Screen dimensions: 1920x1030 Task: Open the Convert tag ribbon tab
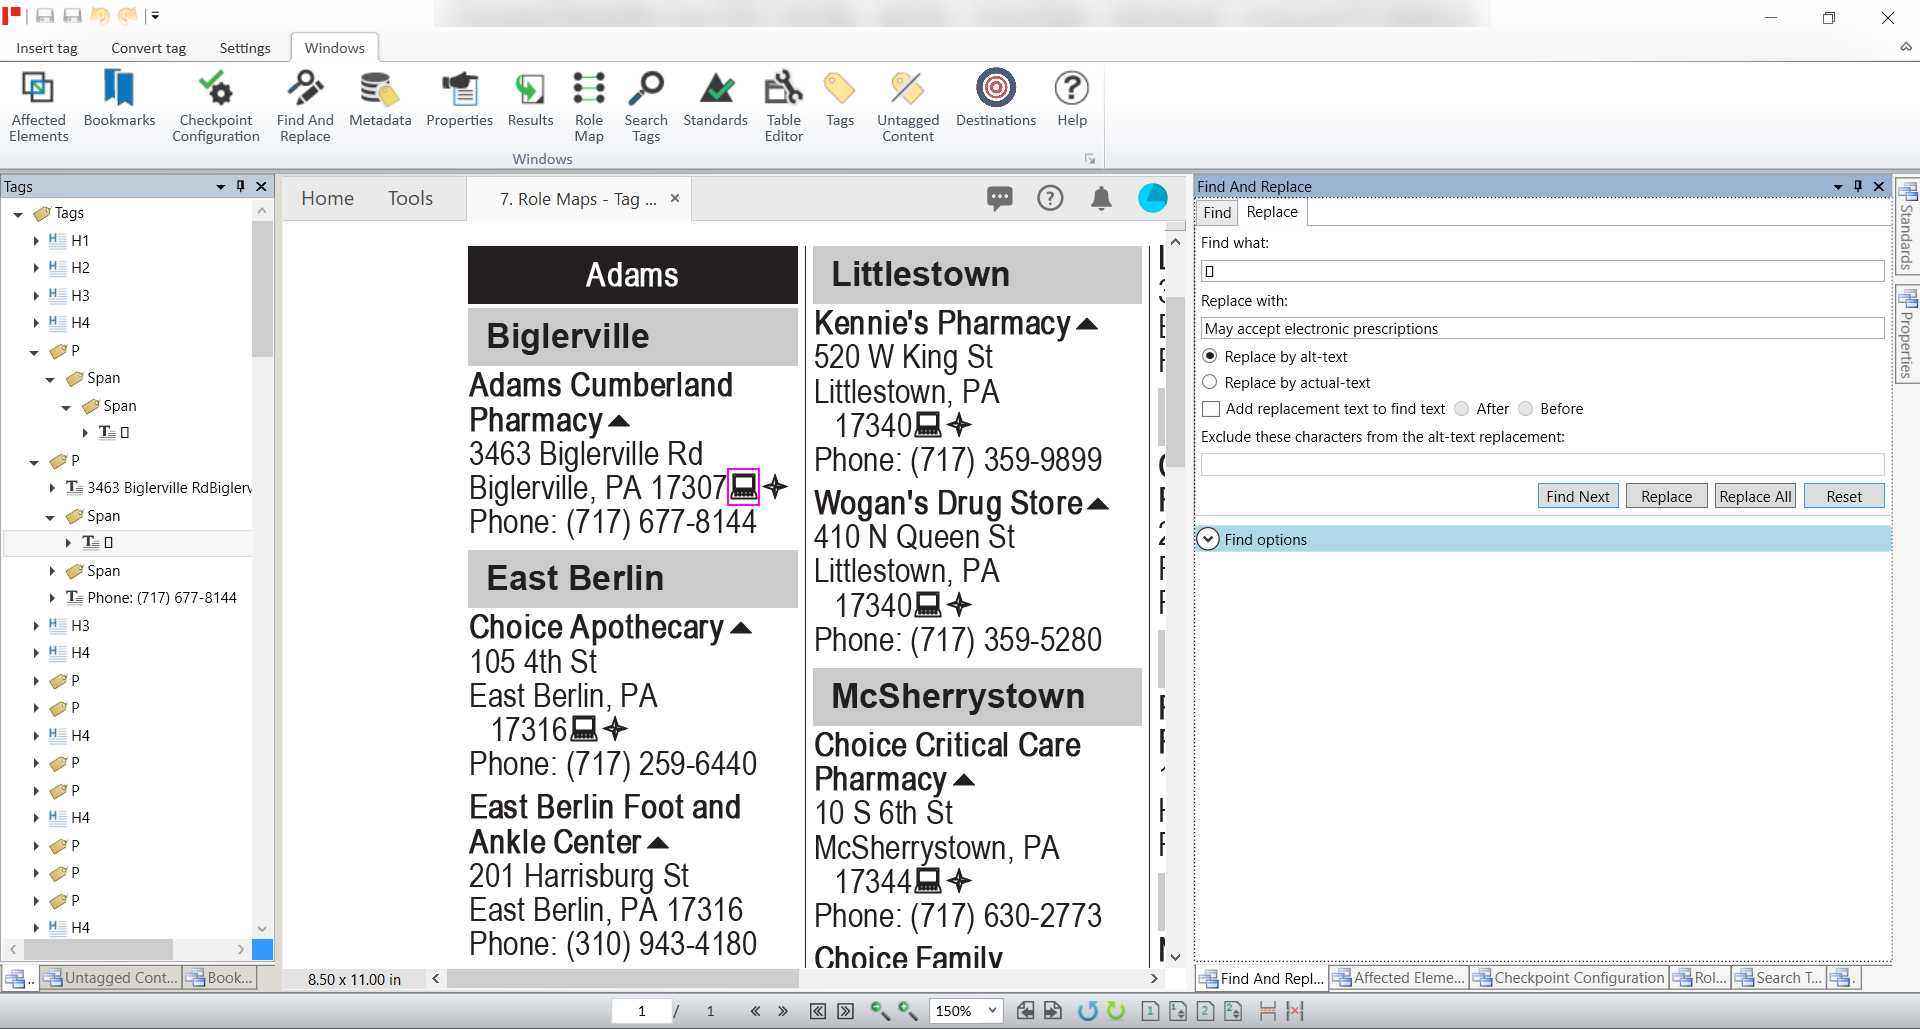click(x=149, y=48)
